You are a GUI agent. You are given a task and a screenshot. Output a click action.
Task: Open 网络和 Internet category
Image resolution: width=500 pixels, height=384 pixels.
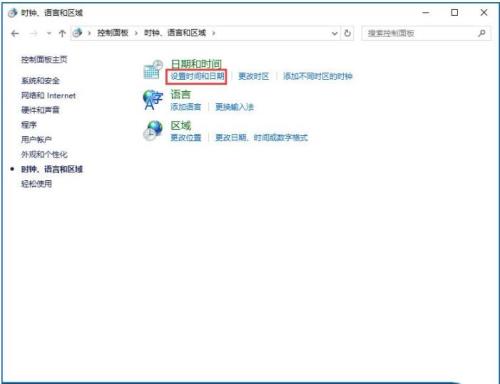[48, 96]
